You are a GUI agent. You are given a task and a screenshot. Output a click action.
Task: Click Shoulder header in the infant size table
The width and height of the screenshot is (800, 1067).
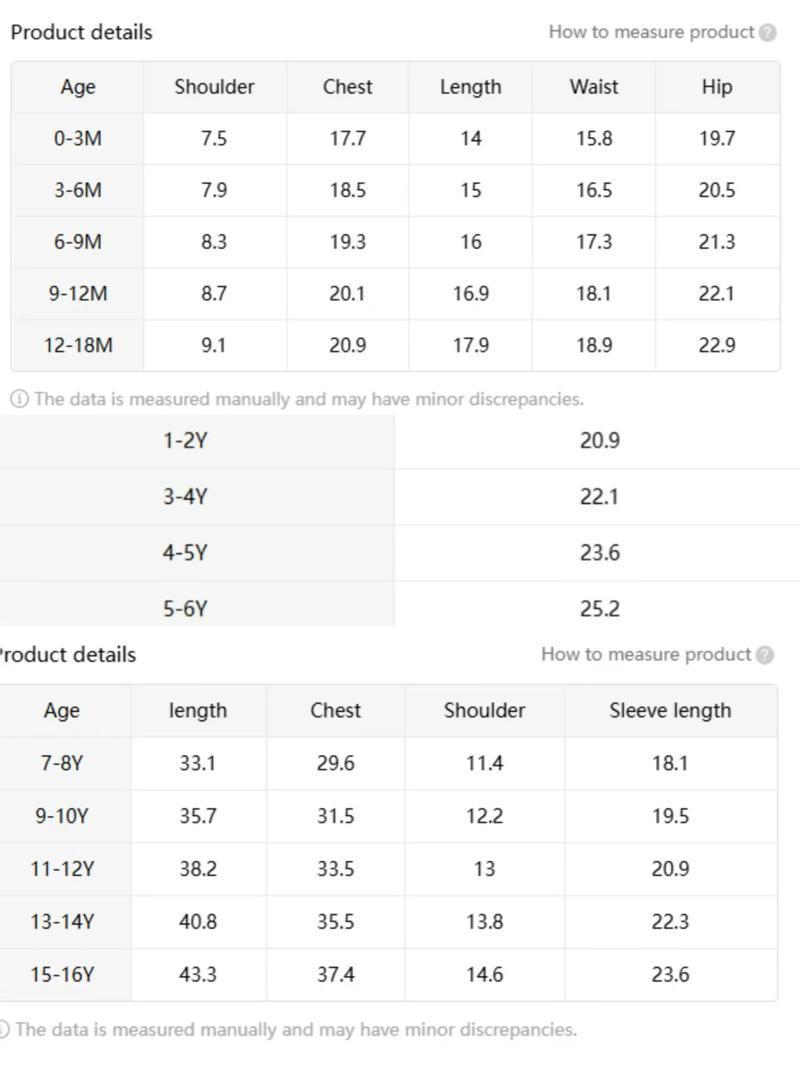tap(214, 87)
